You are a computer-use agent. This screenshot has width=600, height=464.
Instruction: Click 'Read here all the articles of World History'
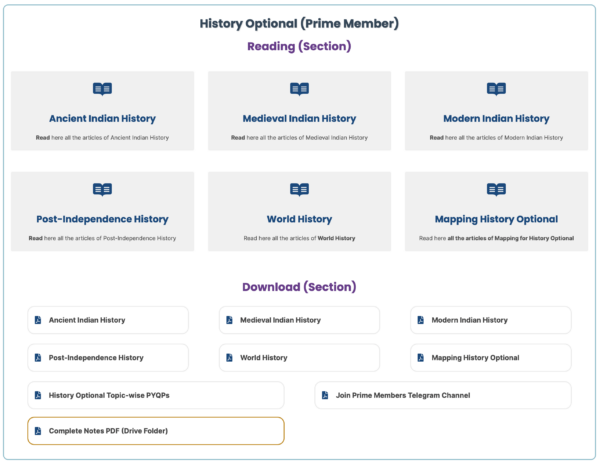[299, 238]
